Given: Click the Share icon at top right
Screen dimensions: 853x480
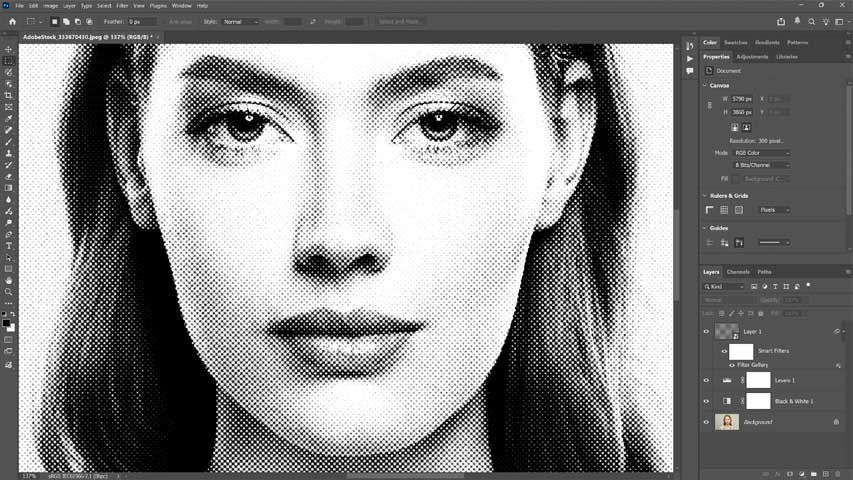Looking at the screenshot, I should point(781,21).
